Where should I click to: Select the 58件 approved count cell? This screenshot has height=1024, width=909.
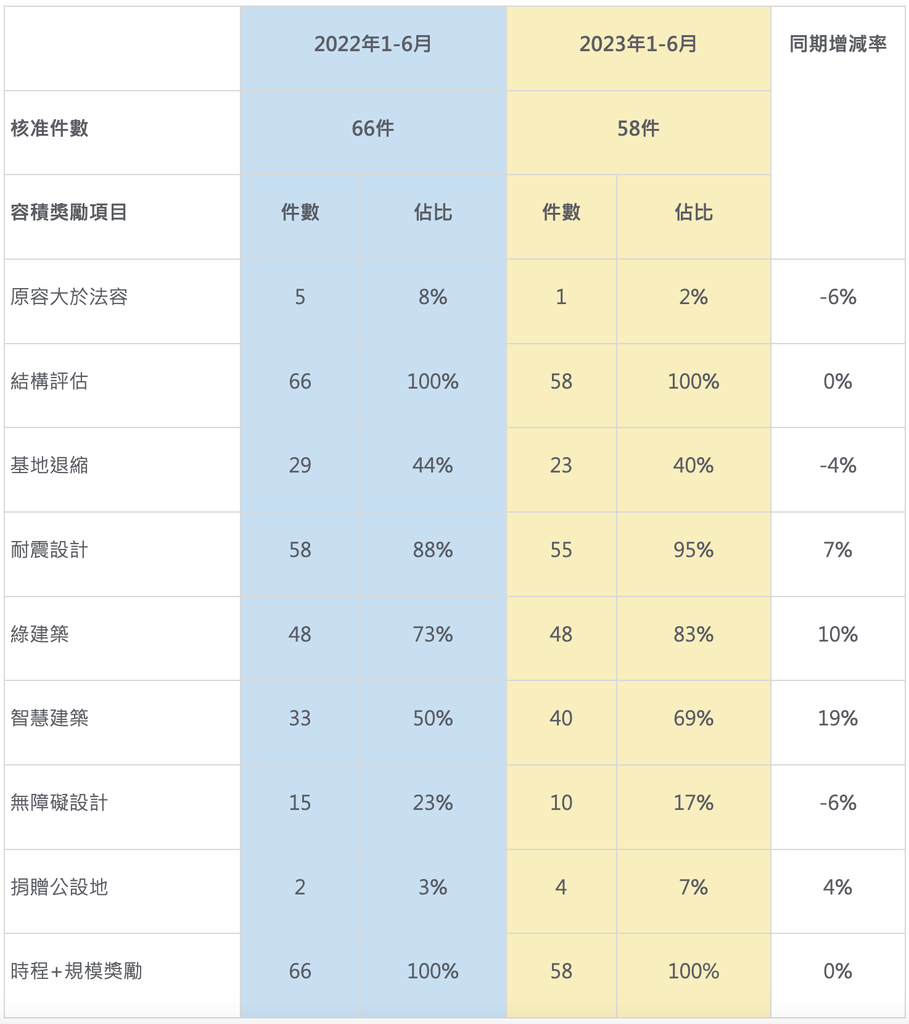pyautogui.click(x=638, y=129)
